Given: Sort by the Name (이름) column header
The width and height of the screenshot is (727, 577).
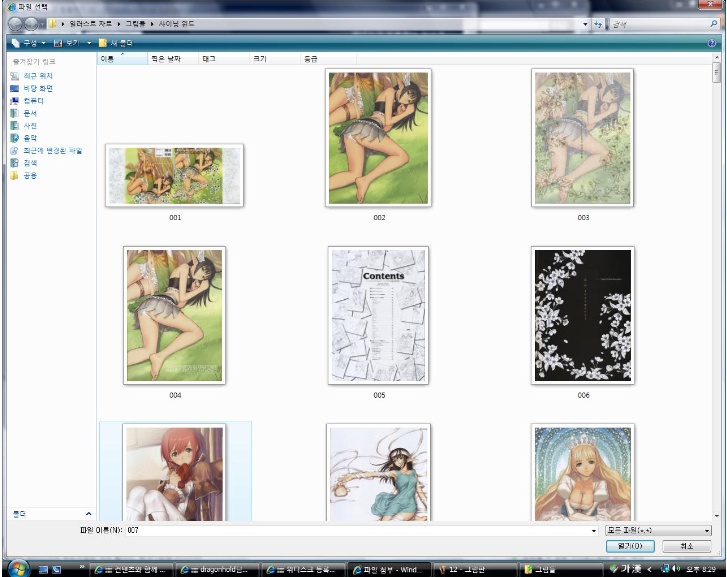Looking at the screenshot, I should (108, 60).
